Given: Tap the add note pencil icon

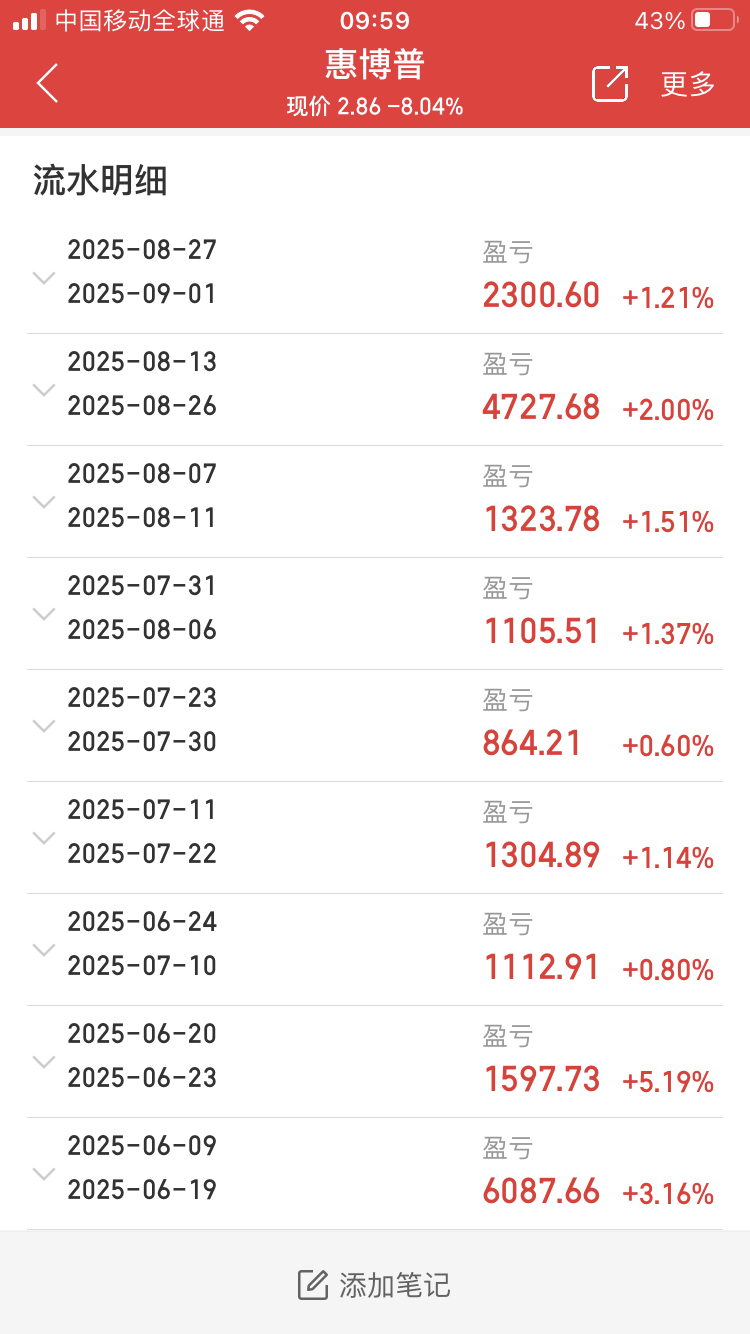Looking at the screenshot, I should coord(313,1284).
